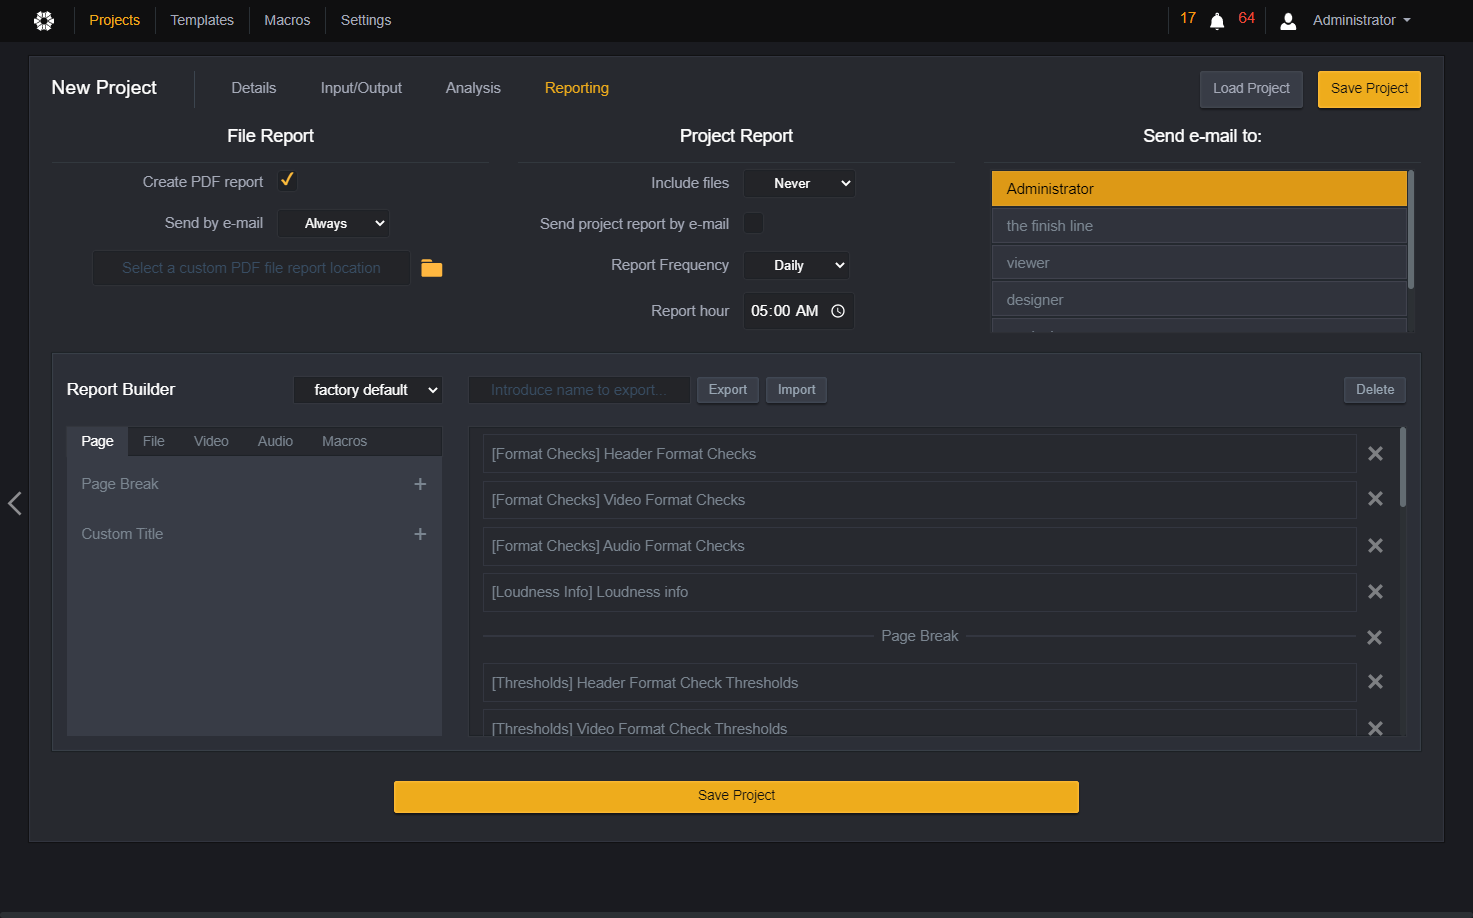Open Audio tab in Report Builder
The height and width of the screenshot is (918, 1473).
[x=275, y=441]
